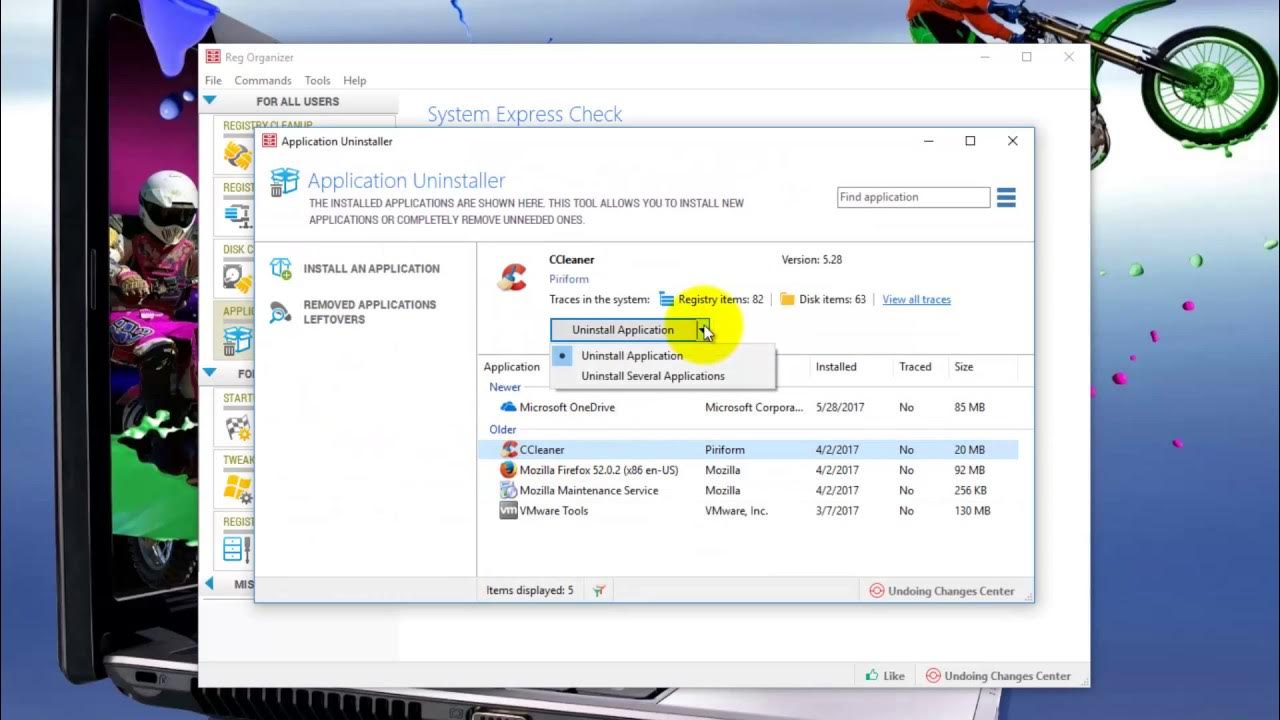This screenshot has height=720, width=1280.
Task: Expand the Misc section arrow in sidebar
Action: [x=209, y=584]
